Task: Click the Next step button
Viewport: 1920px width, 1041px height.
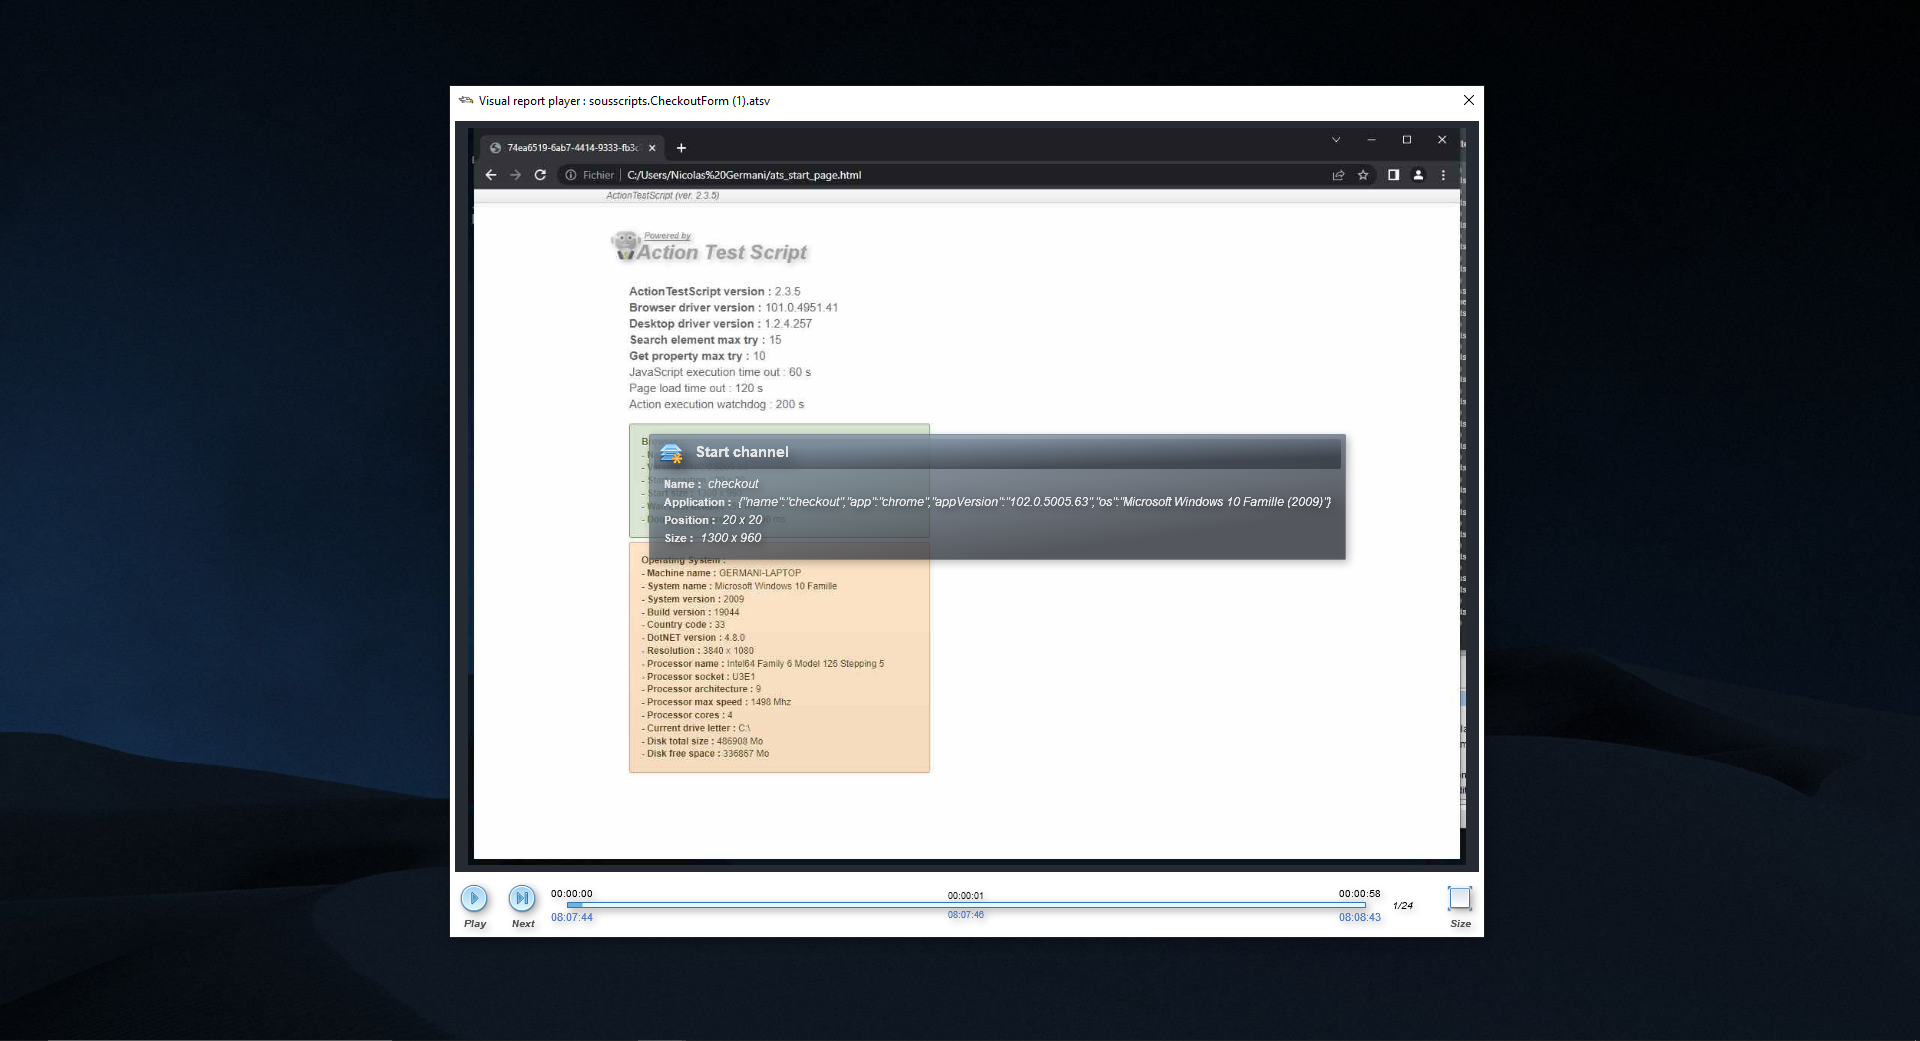Action: 522,898
